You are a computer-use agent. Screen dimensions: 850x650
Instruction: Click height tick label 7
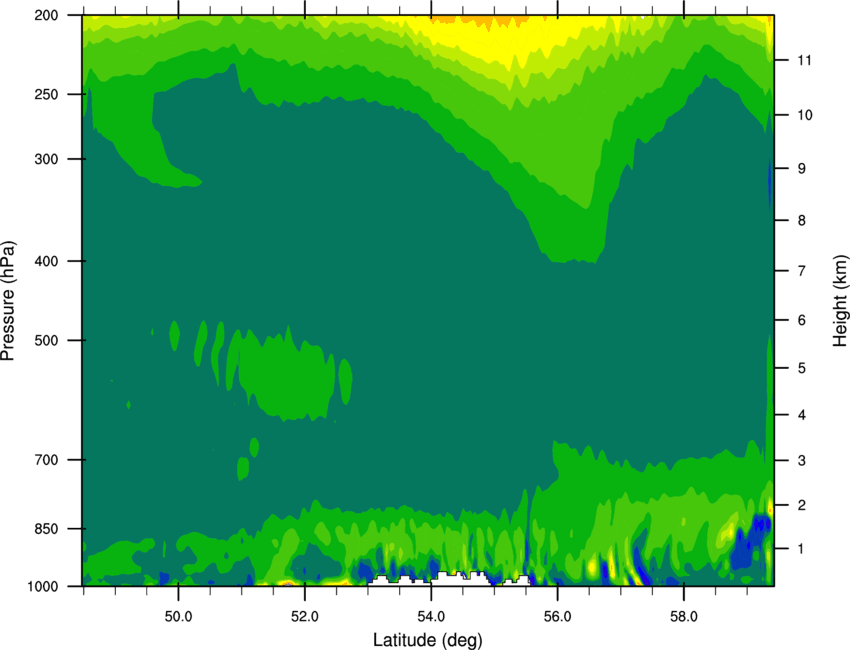802,271
